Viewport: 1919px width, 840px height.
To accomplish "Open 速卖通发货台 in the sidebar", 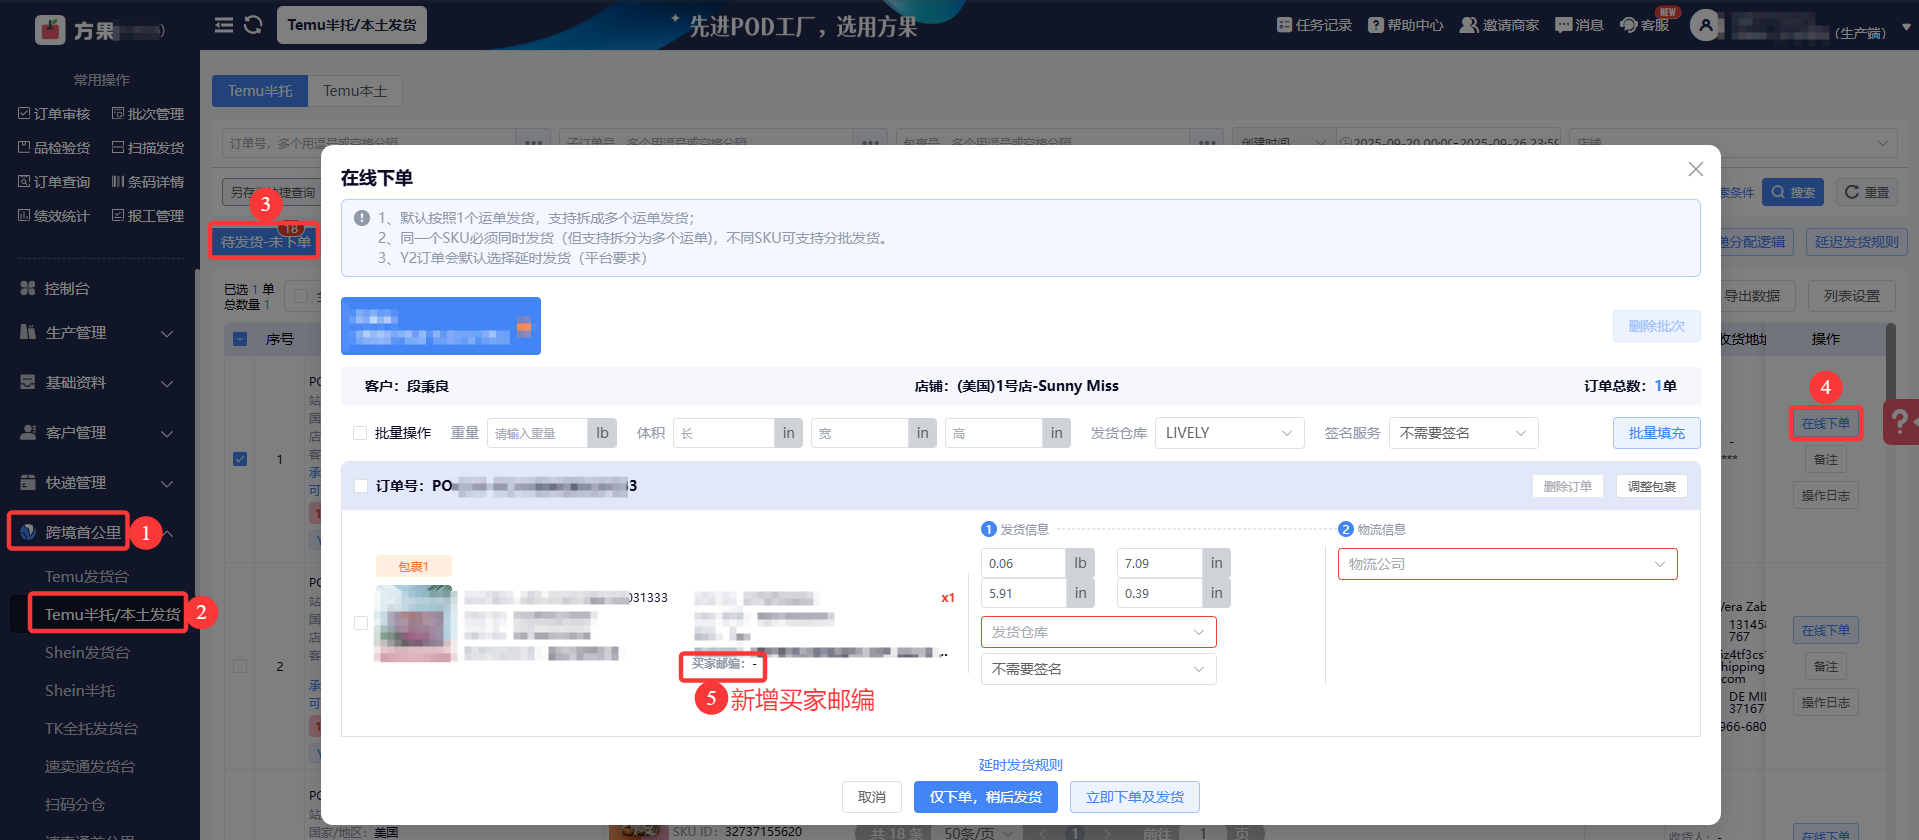I will 90,767.
